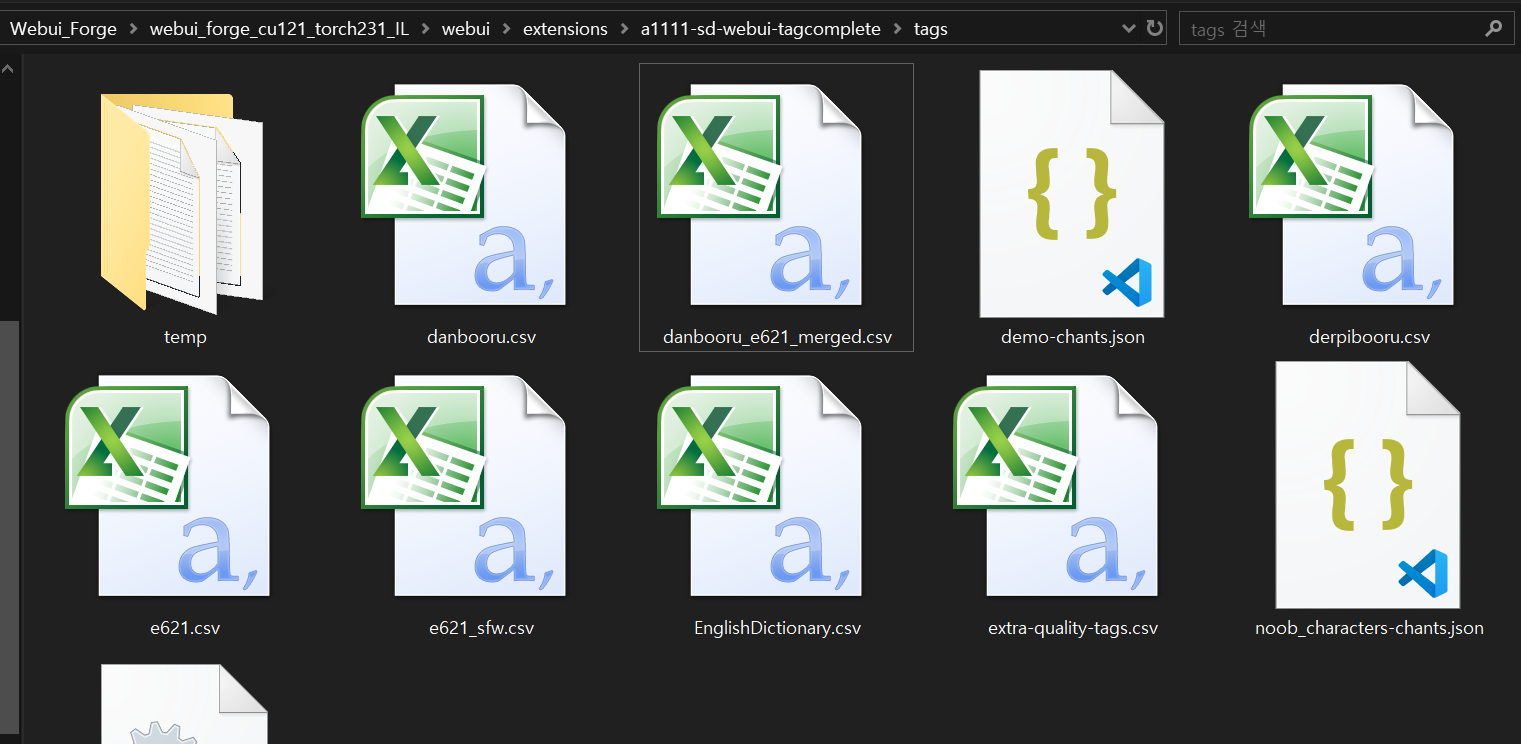The width and height of the screenshot is (1521, 744).
Task: Expand chevron after a1111-sd-webui-tagcomplete breadcrumb
Action: coord(898,29)
